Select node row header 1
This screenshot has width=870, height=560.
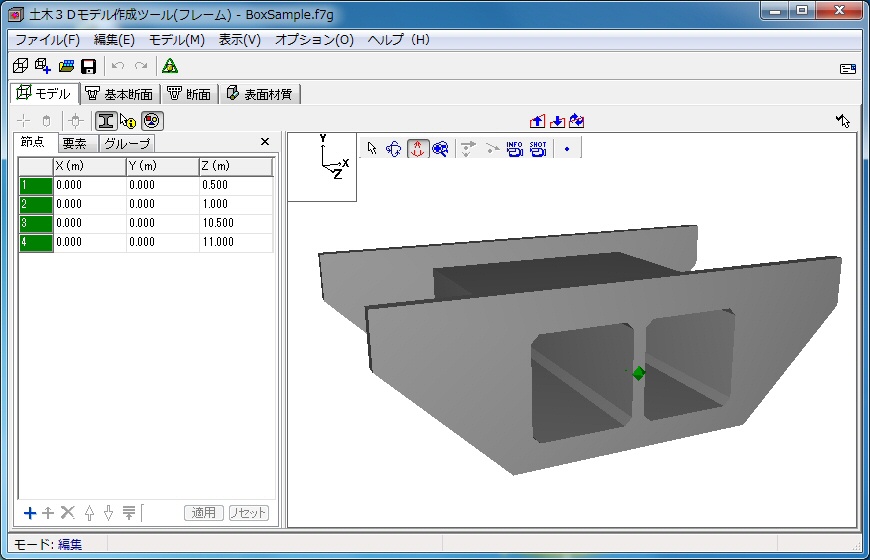pos(36,185)
